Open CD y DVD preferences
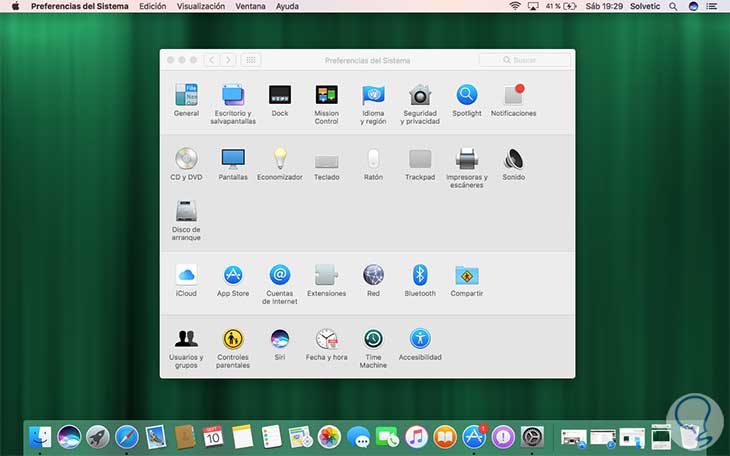The height and width of the screenshot is (456, 730). [x=186, y=159]
